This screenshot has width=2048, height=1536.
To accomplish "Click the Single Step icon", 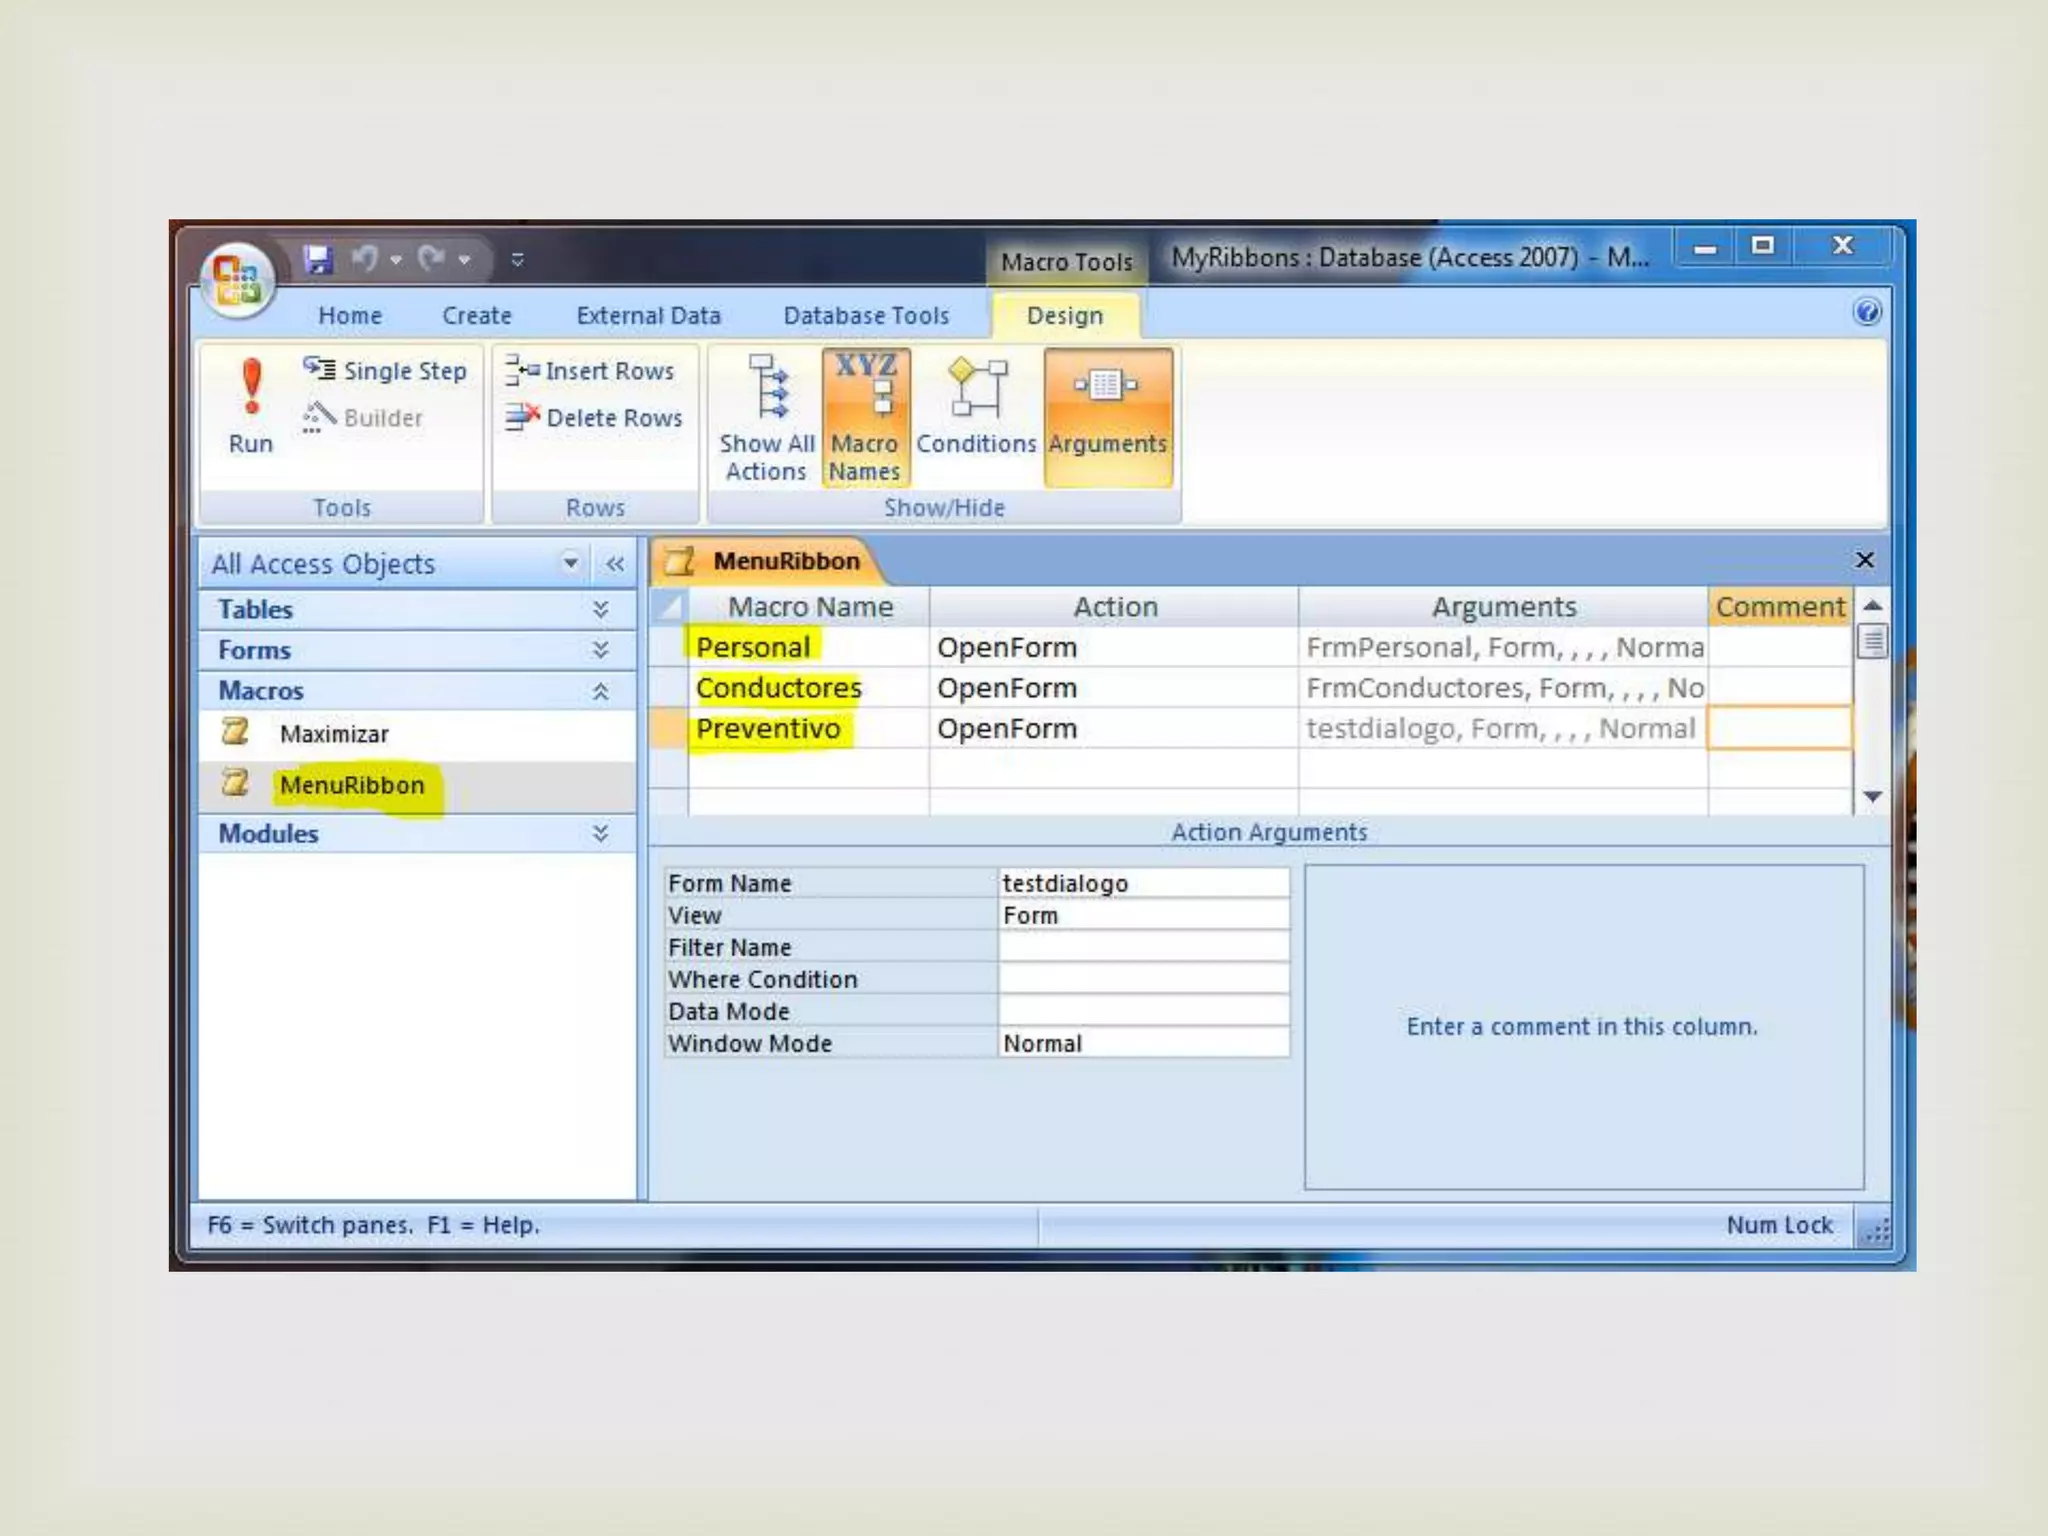I will (x=319, y=369).
